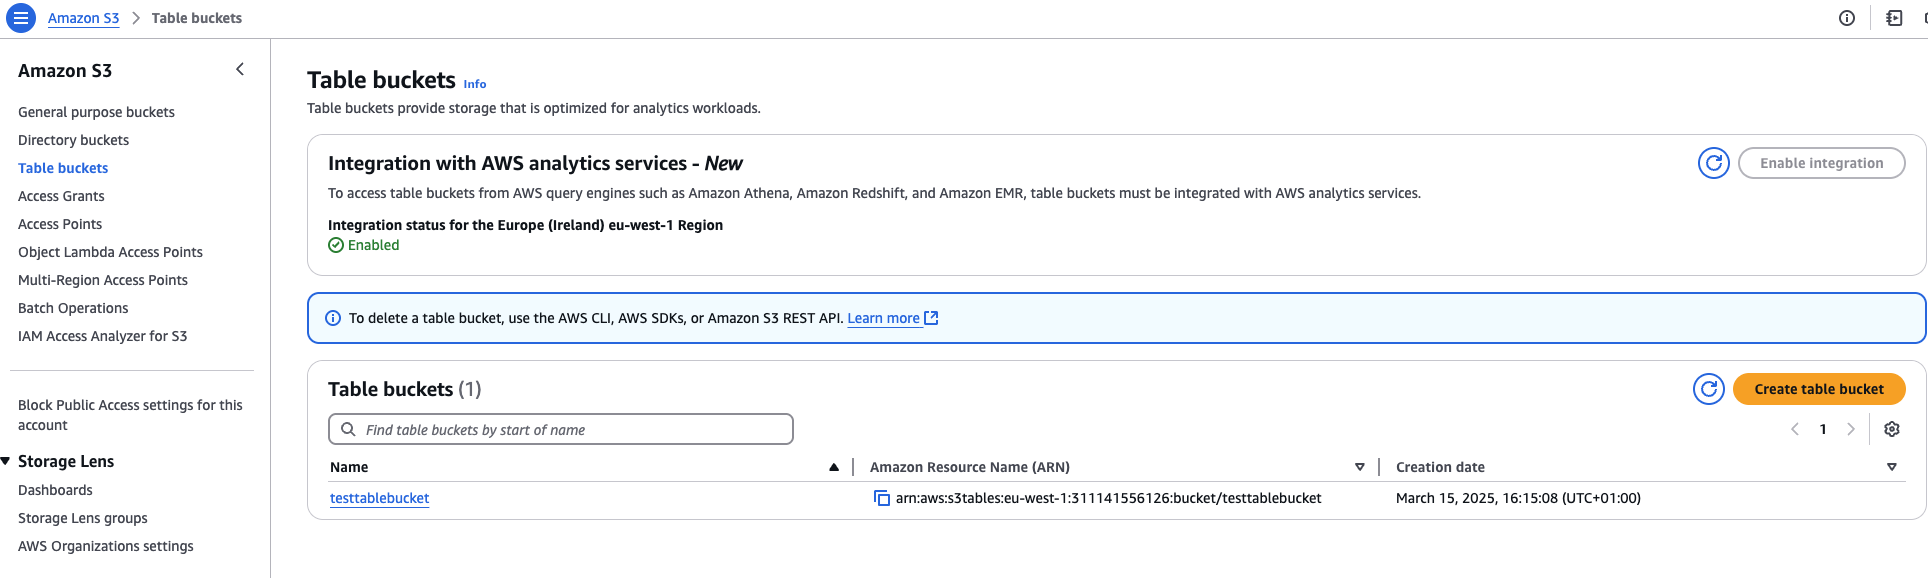Collapse the Storage Lens section
Screen dimensions: 1928x578
pyautogui.click(x=7, y=460)
